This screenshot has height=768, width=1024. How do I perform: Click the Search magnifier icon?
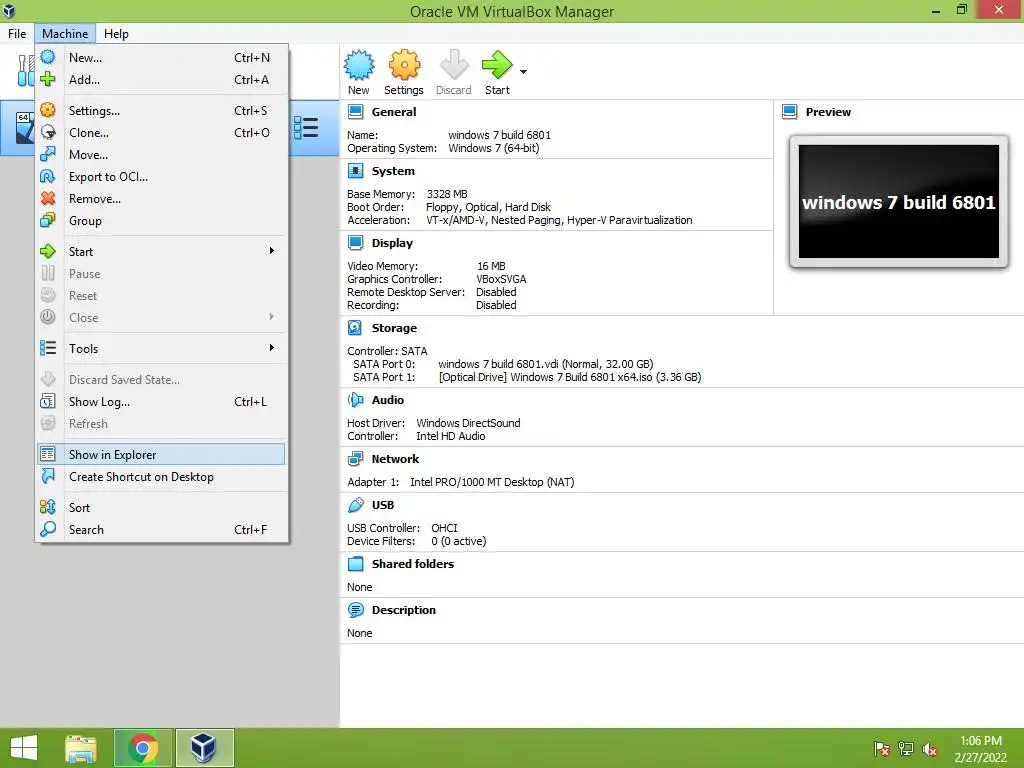point(48,530)
